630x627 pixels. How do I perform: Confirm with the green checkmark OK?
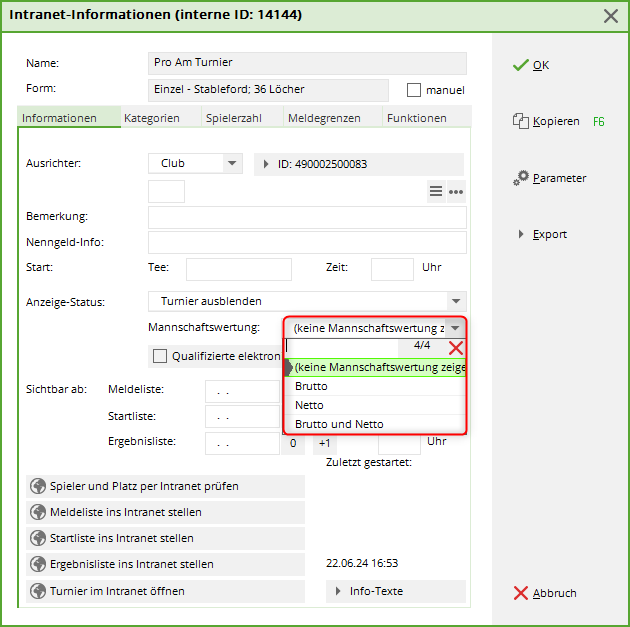[520, 65]
